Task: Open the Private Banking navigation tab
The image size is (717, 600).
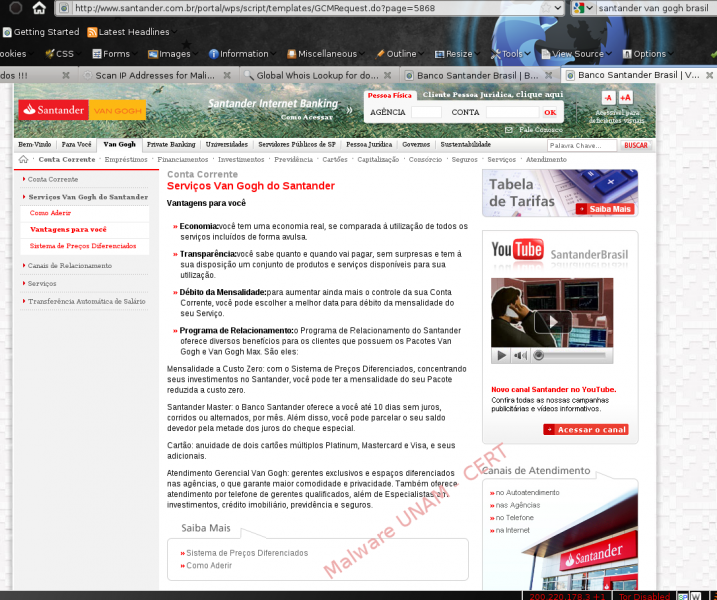Action: click(x=171, y=144)
